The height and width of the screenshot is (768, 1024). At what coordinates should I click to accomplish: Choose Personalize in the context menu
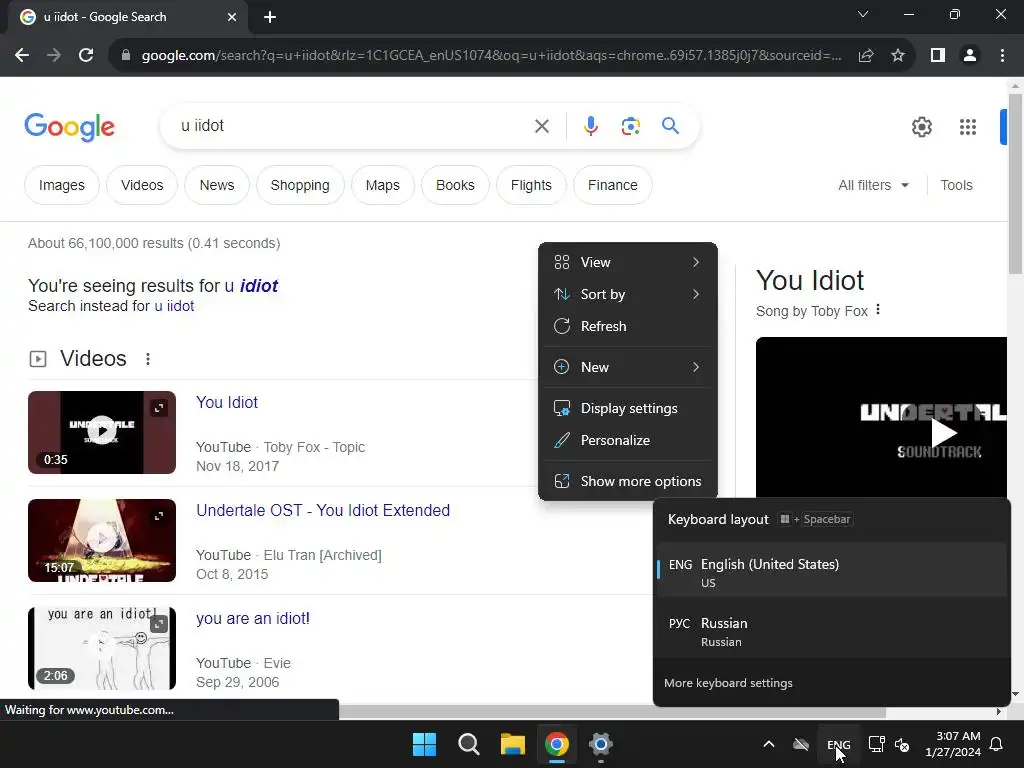628,440
